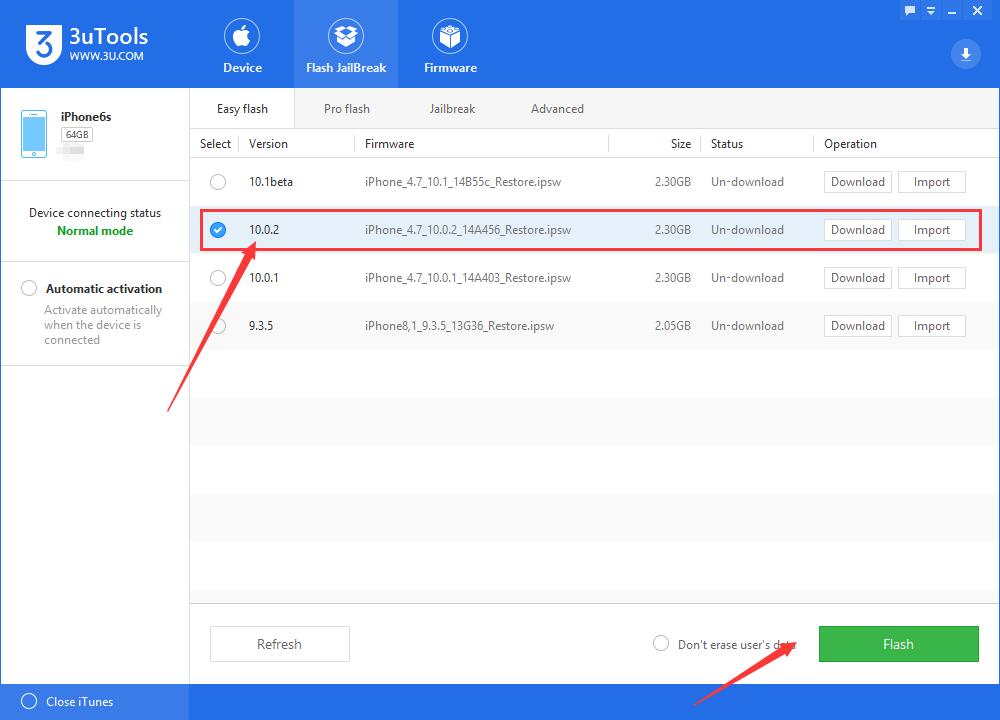Click the green Flash button
The image size is (1000, 720).
pos(899,644)
